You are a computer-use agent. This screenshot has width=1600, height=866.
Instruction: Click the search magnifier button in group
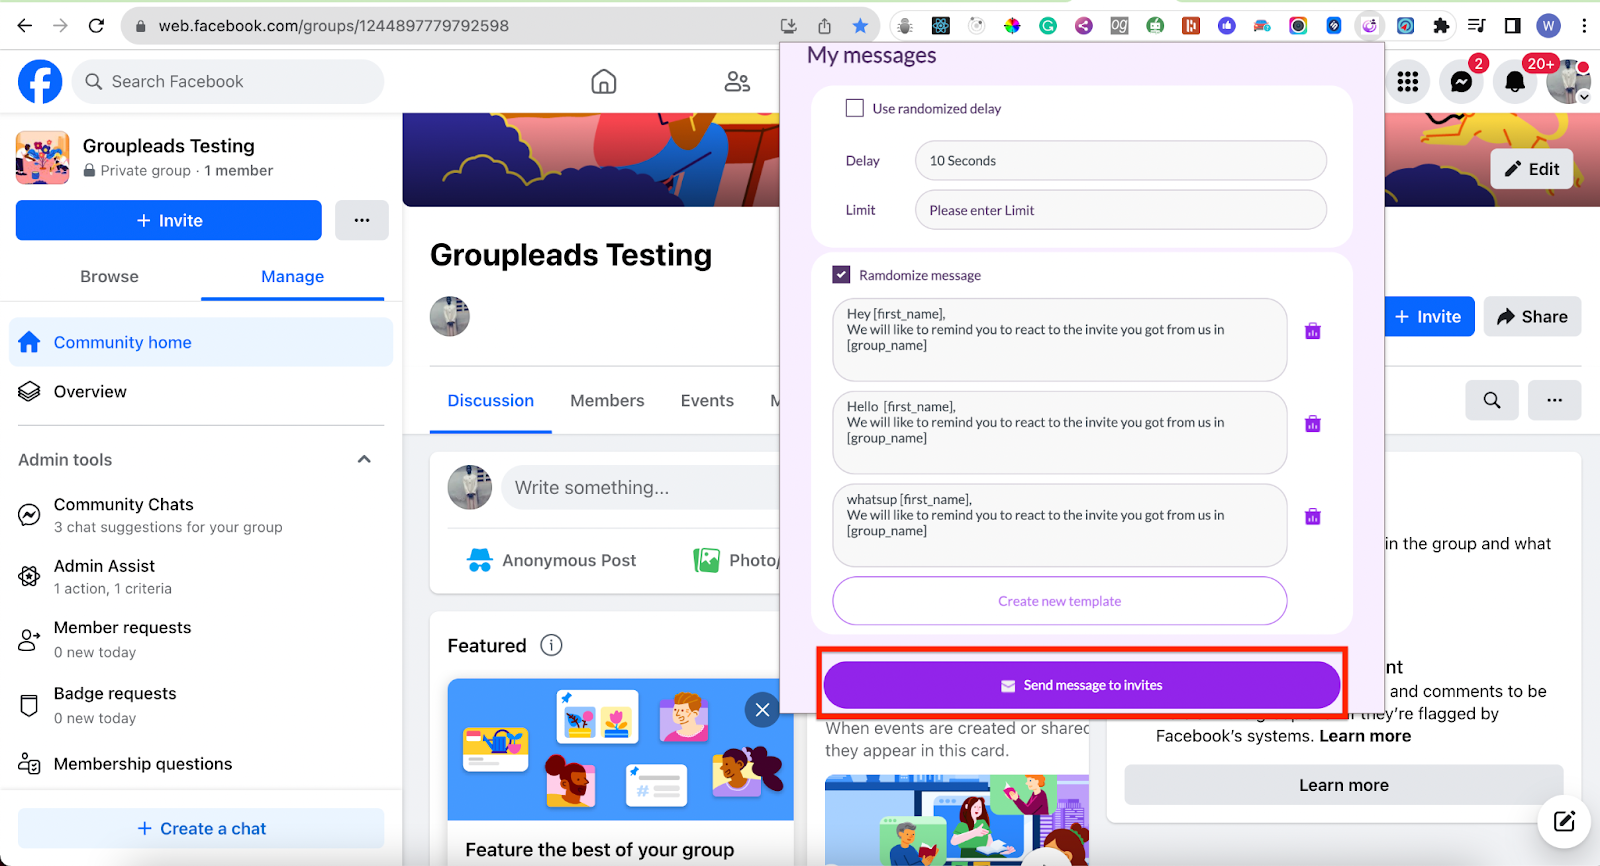click(1492, 400)
